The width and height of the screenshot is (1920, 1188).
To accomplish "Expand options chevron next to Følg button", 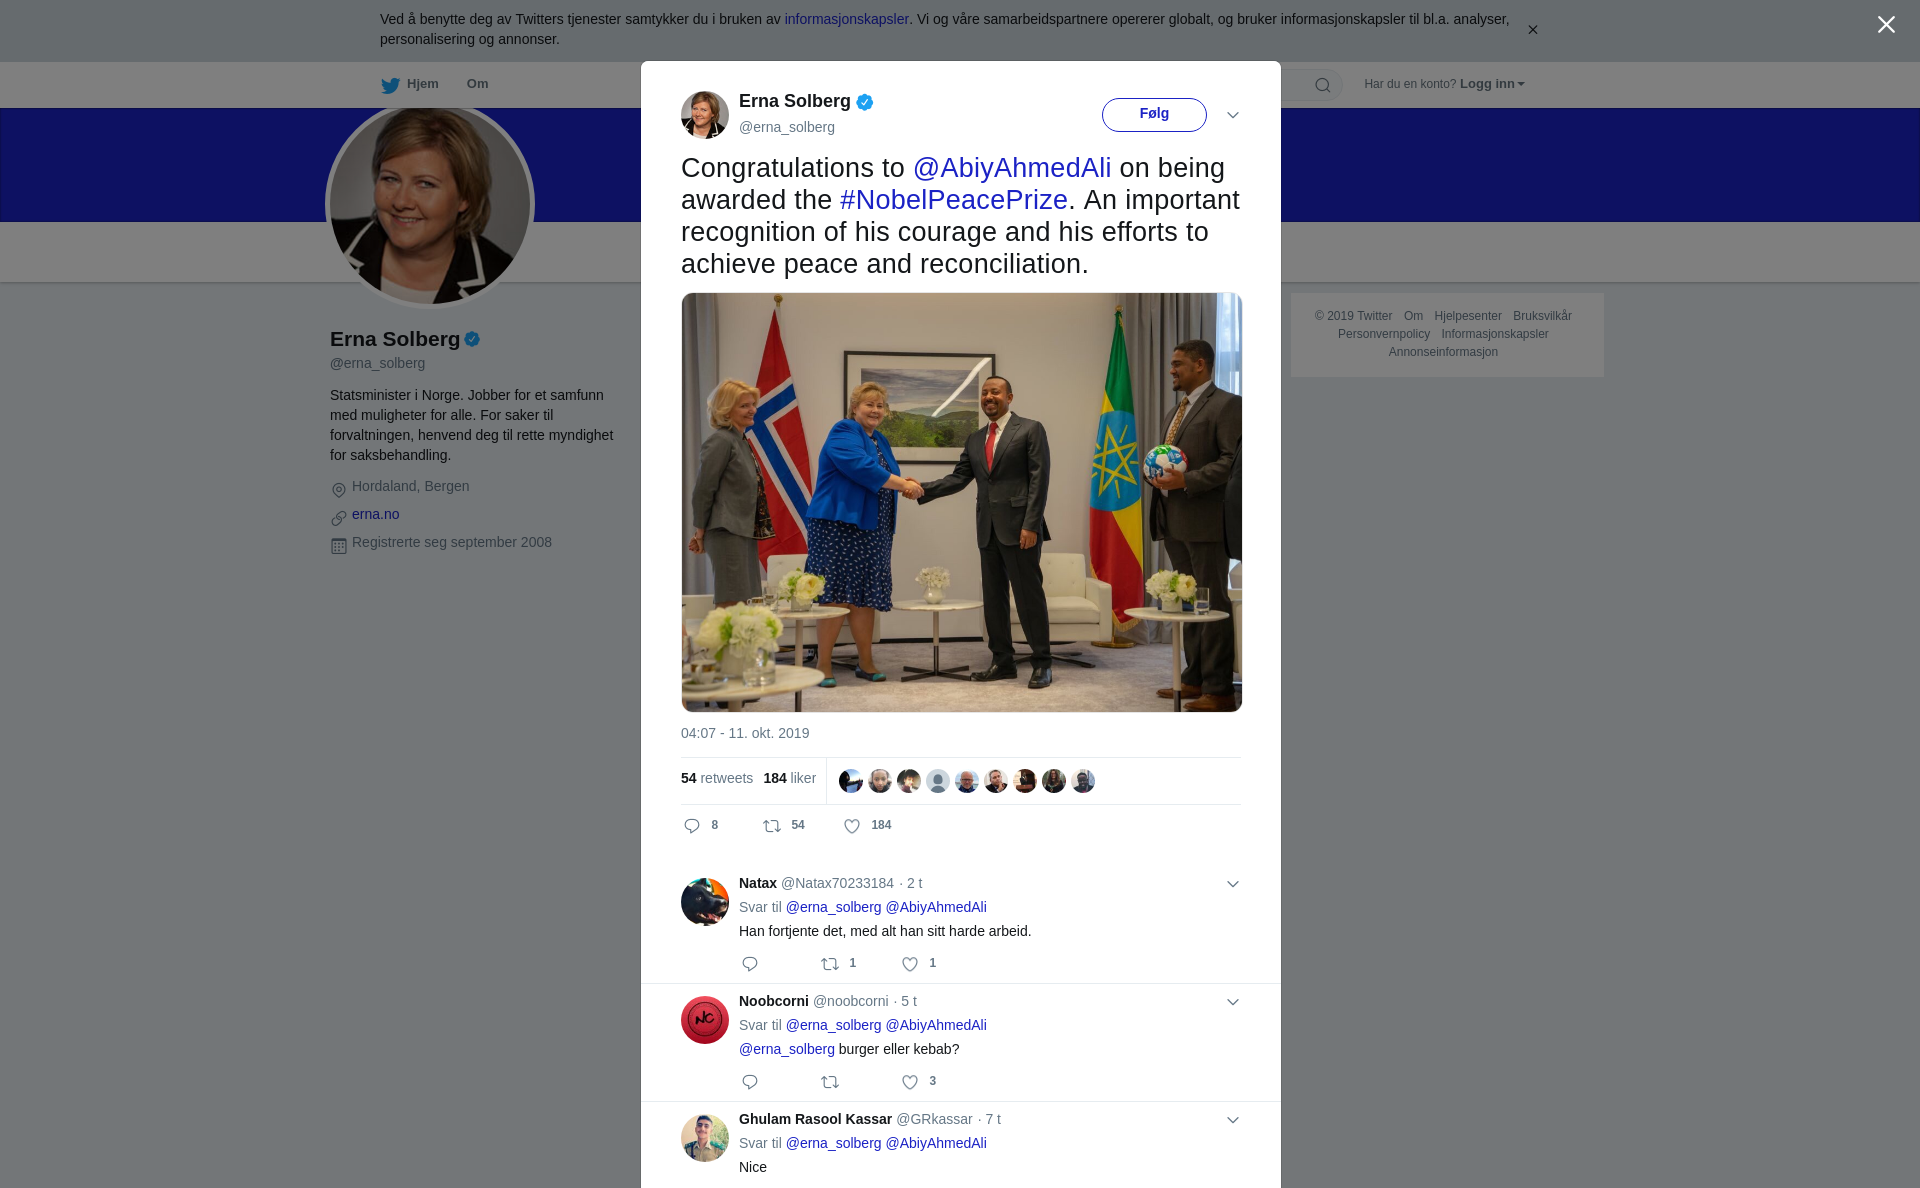I will point(1233,115).
